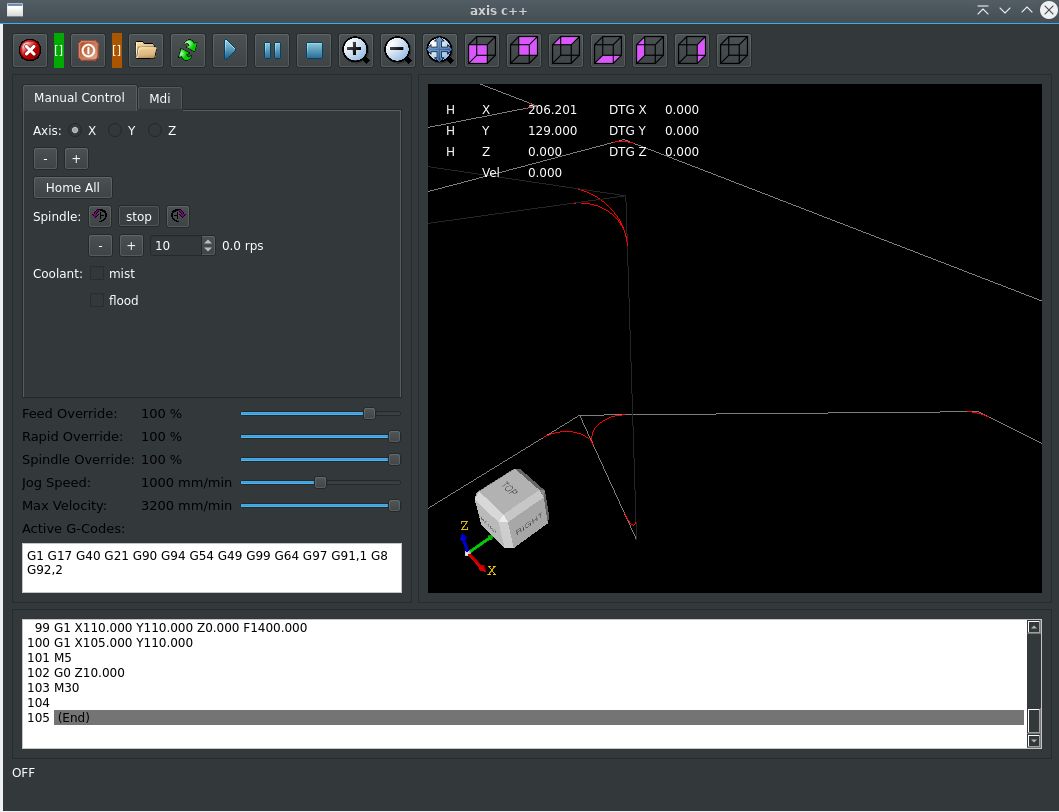Switch to the left-face cube view
Screen dimensions: 1059x812
[x=650, y=50]
